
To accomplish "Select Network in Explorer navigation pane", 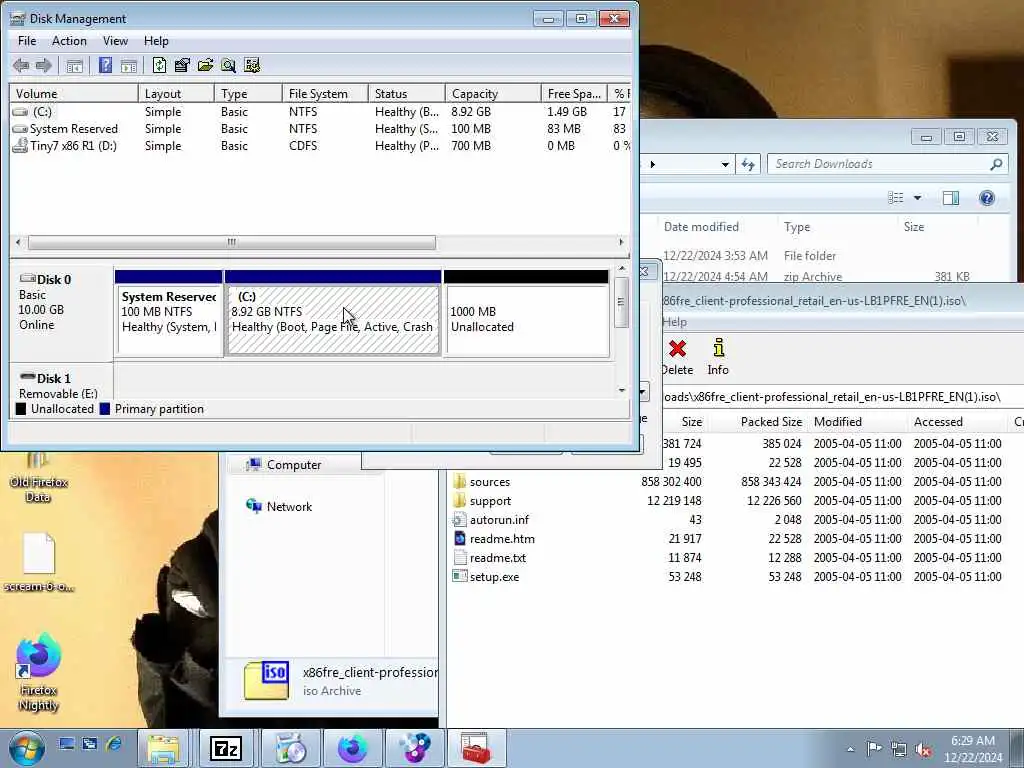I will pos(279,506).
